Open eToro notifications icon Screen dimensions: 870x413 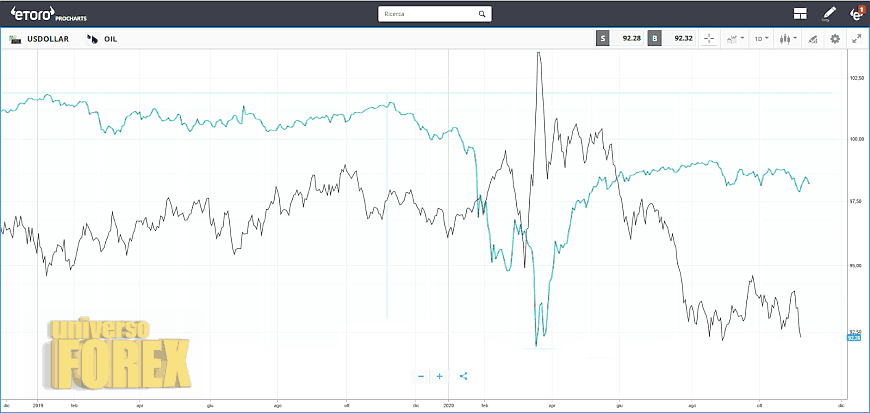(856, 14)
